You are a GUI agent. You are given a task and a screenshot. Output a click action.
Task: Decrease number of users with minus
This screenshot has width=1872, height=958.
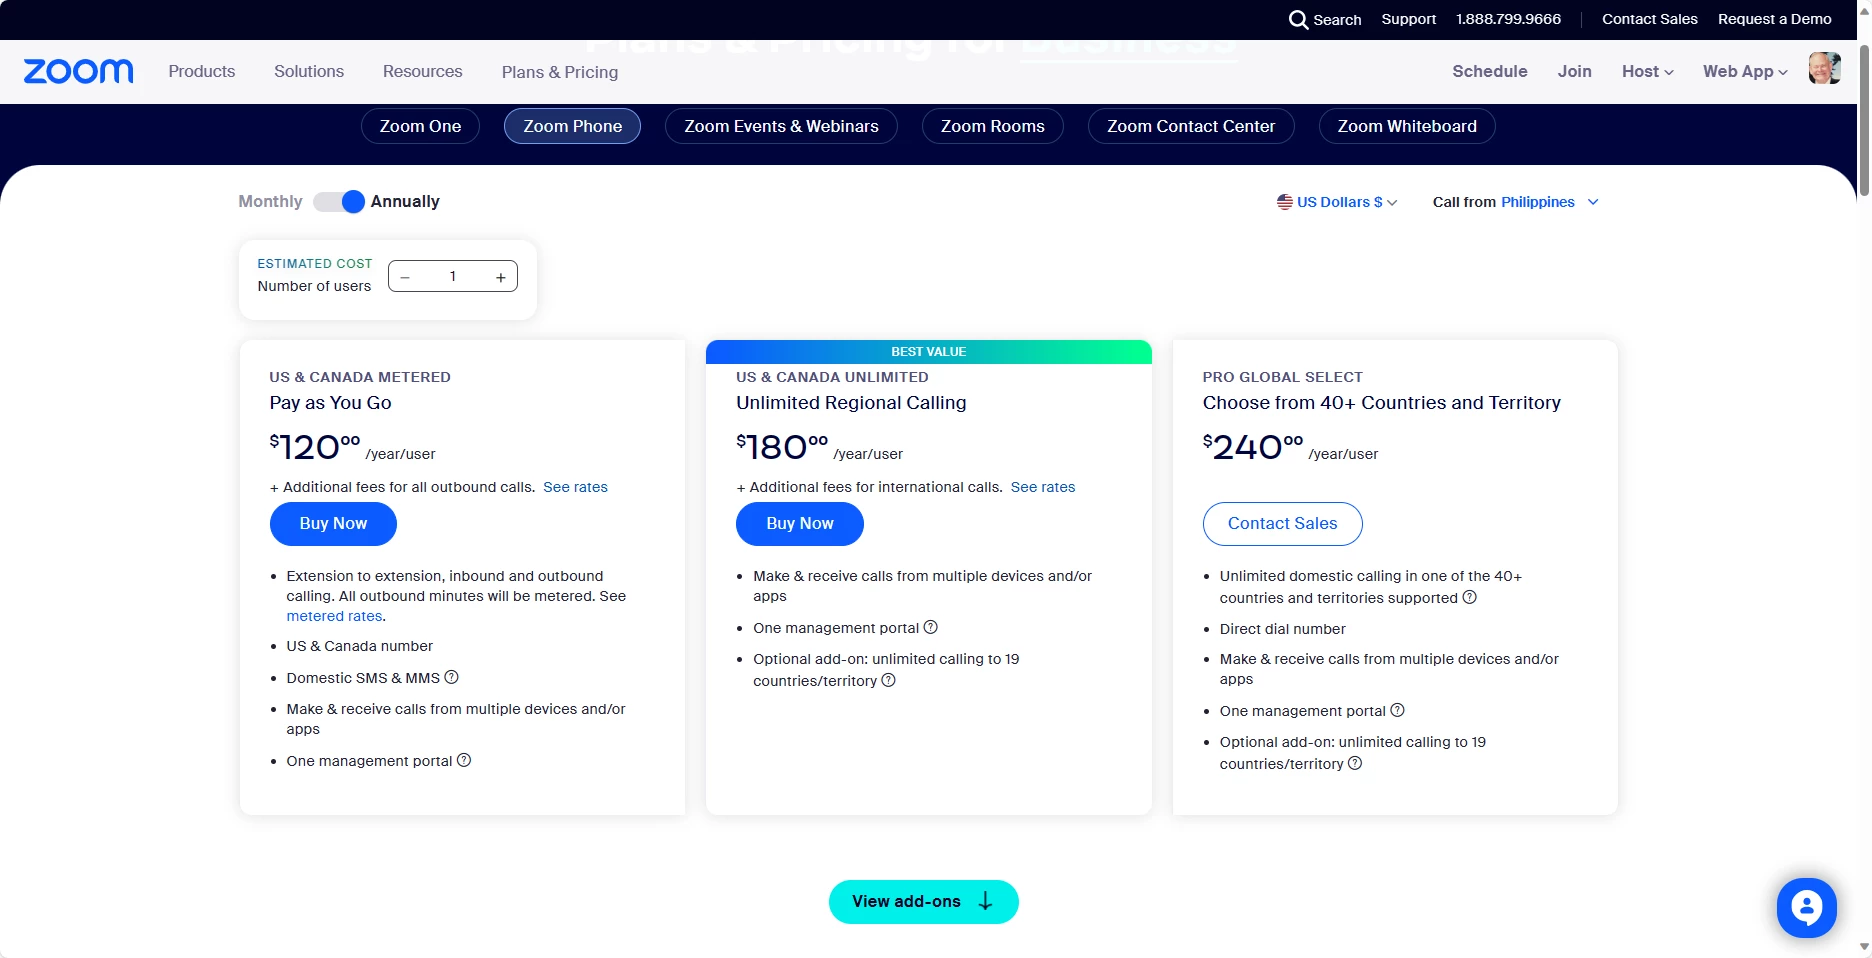point(405,277)
